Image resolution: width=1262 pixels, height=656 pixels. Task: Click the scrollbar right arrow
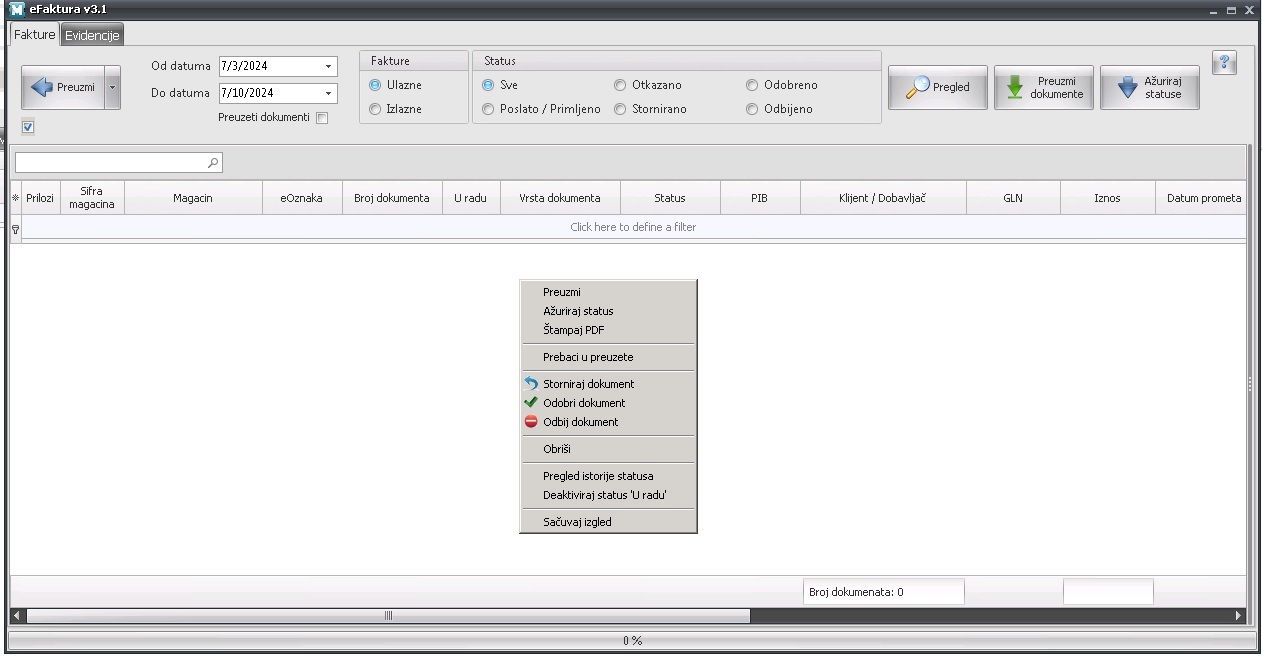(1239, 616)
